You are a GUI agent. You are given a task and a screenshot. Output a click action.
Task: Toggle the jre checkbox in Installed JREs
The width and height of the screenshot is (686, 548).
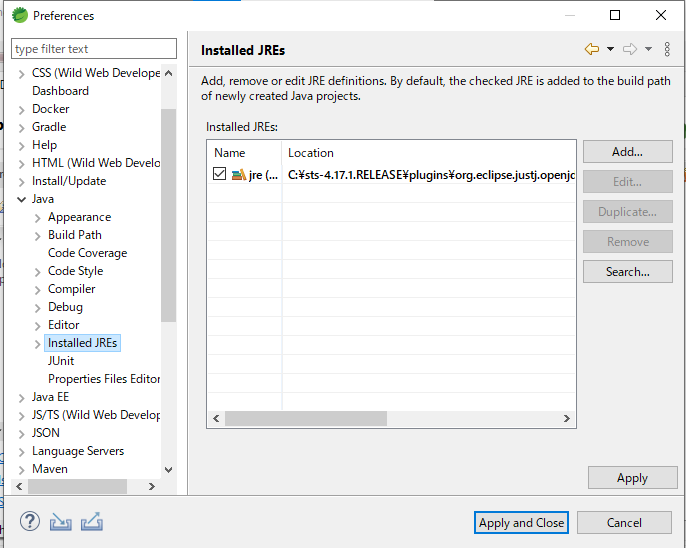(x=219, y=174)
